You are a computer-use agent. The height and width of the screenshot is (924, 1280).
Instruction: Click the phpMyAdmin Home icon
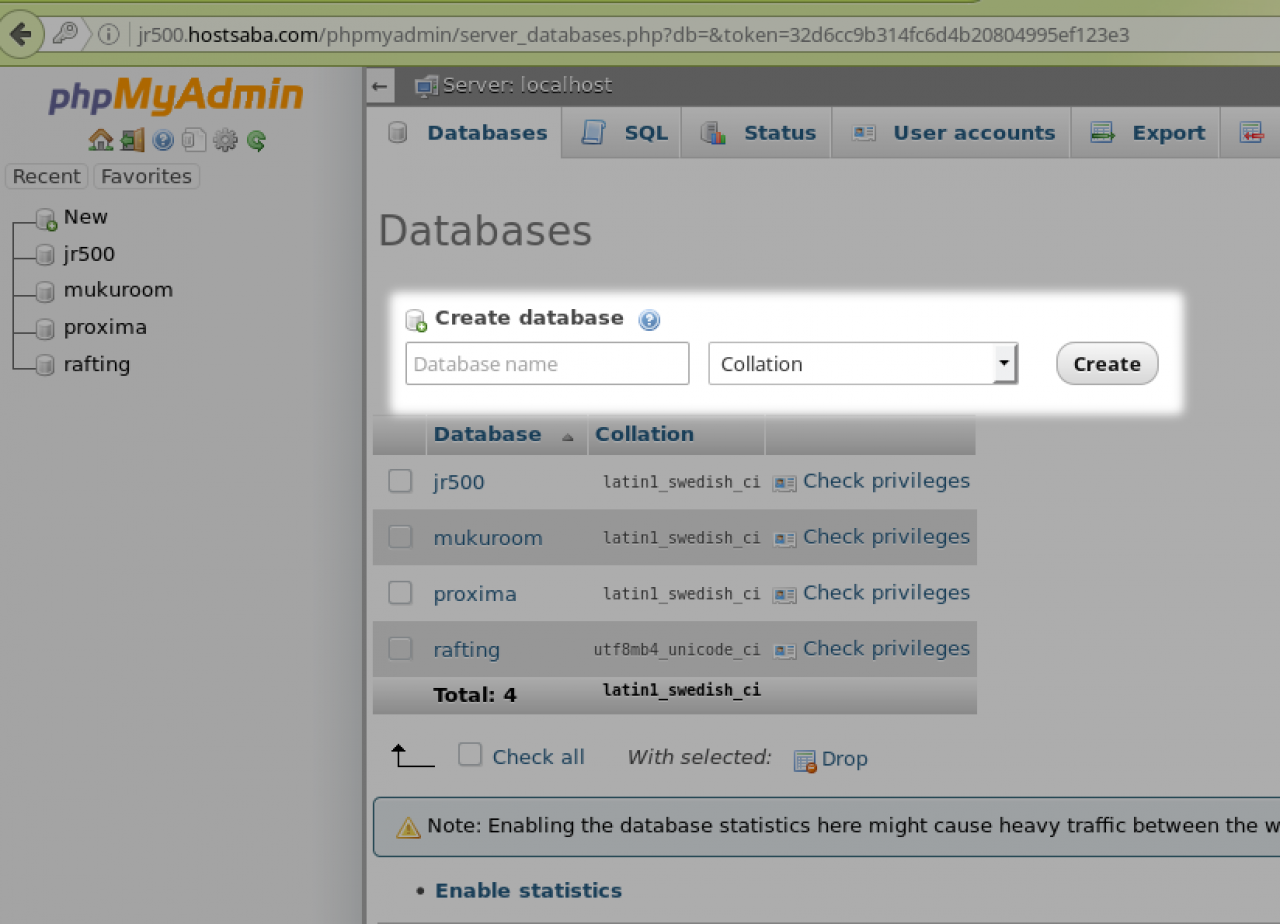100,140
